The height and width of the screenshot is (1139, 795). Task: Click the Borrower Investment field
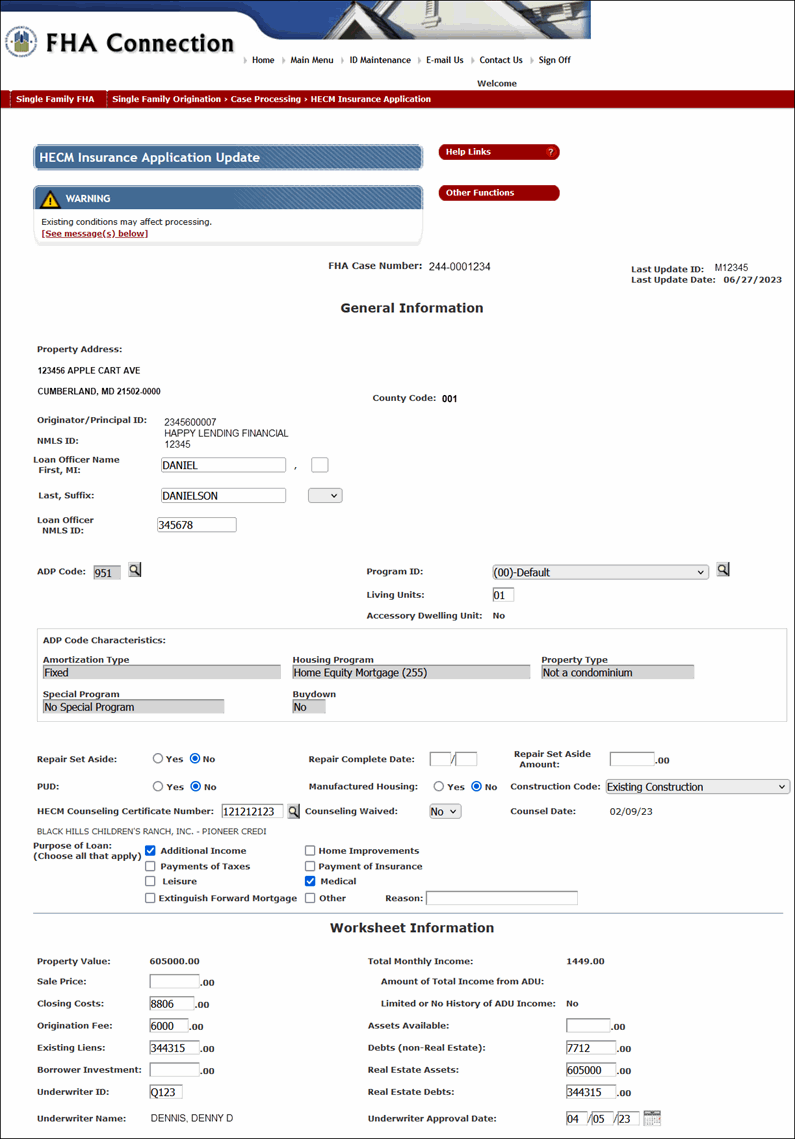point(174,1070)
